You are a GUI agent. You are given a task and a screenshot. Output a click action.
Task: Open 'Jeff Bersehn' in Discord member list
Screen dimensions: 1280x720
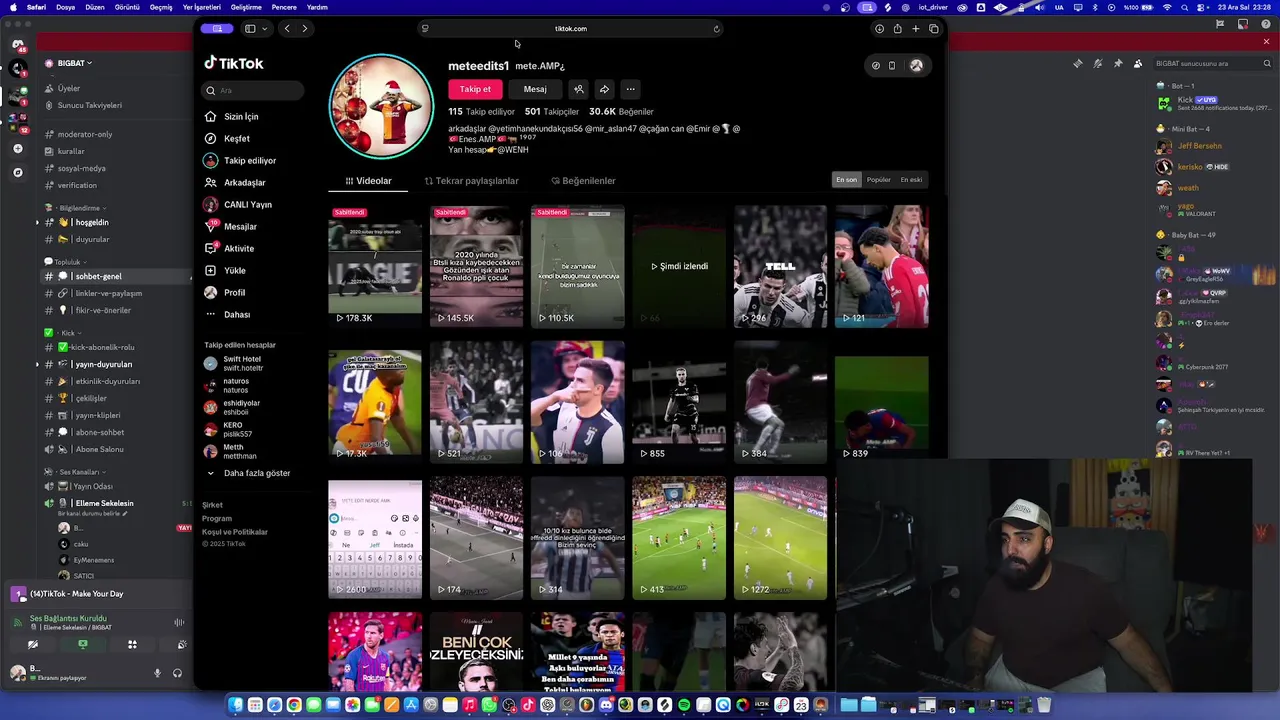point(1200,146)
